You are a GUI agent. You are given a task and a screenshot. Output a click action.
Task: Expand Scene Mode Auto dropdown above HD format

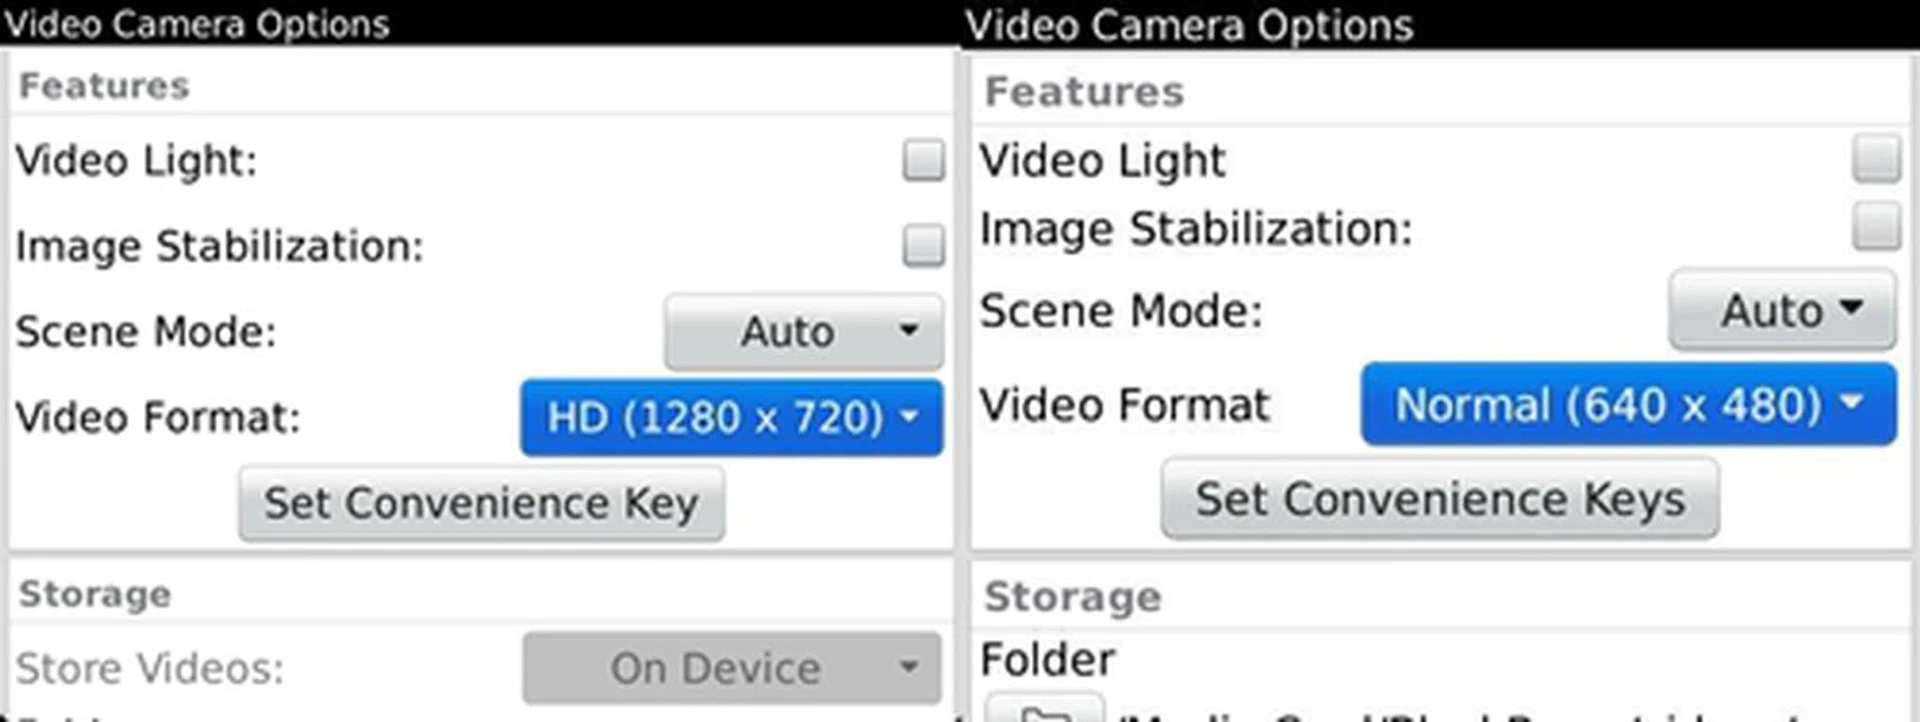[803, 331]
